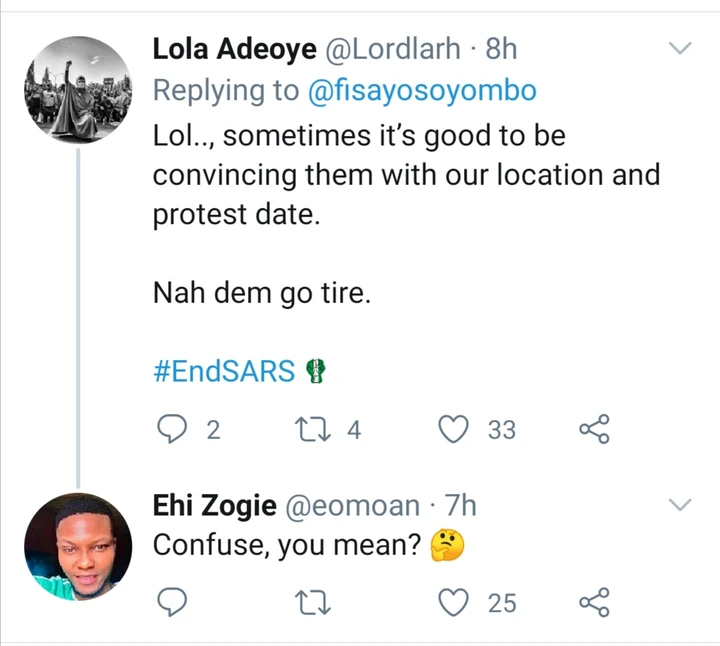The image size is (720, 646).
Task: Share Lola Adeoye's tweet
Action: 594,430
